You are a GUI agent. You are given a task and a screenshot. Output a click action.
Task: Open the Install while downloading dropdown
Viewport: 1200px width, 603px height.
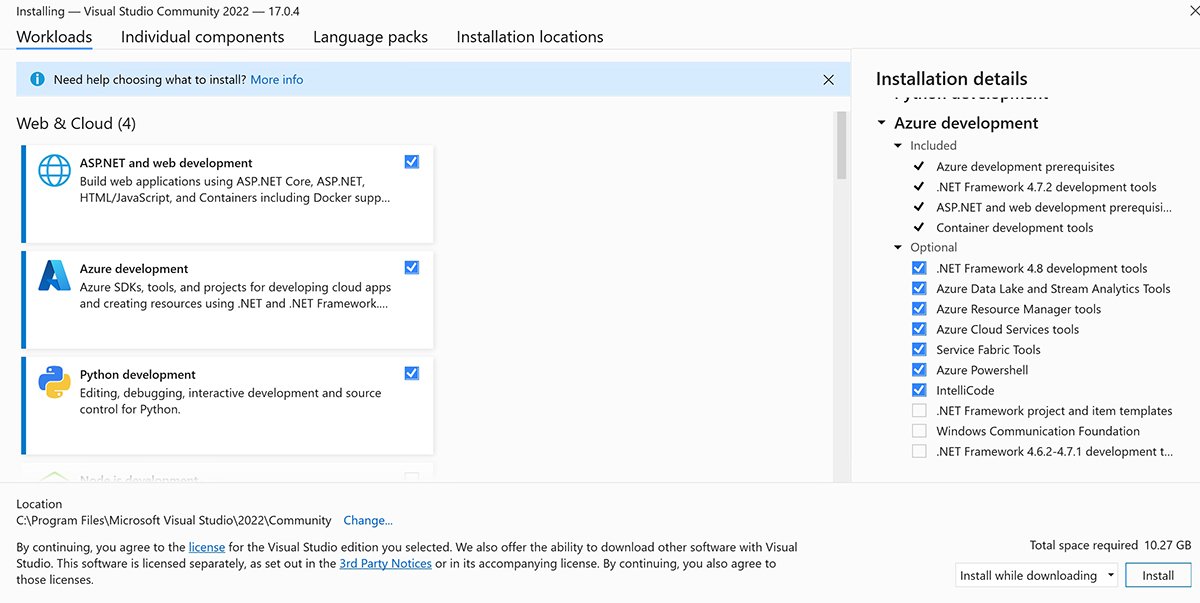tap(1111, 575)
